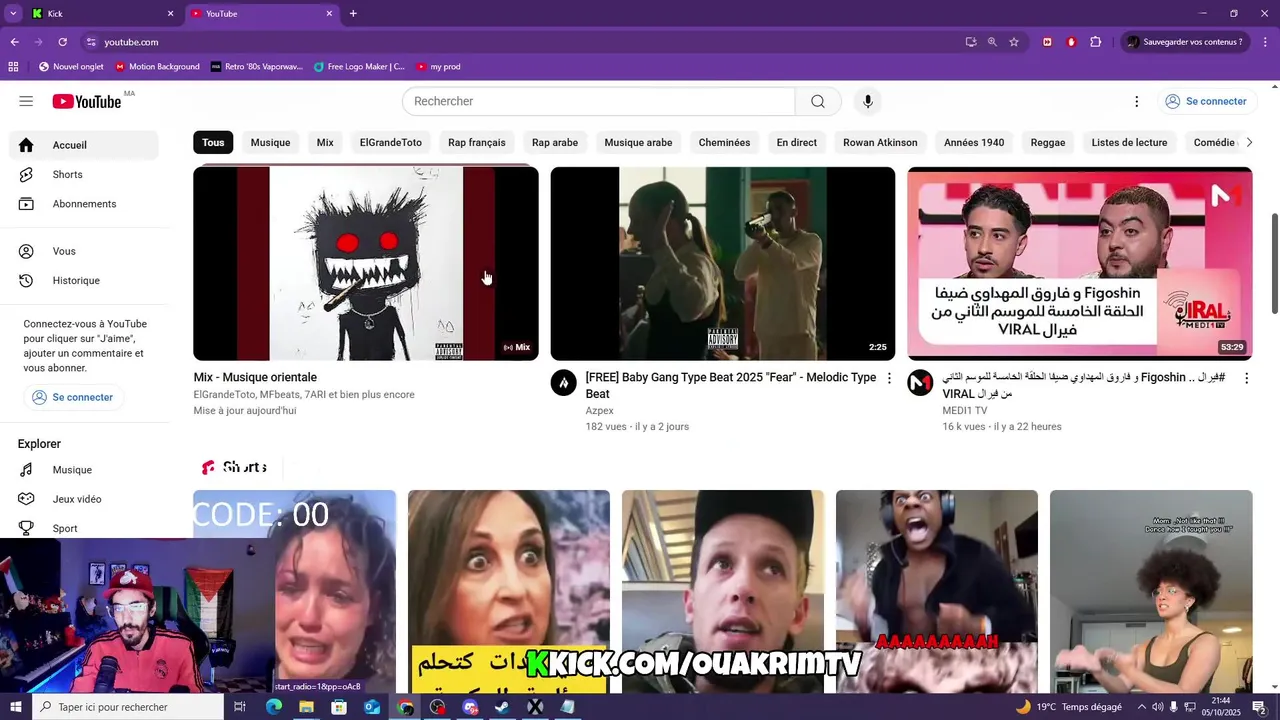
Task: Open options for Figoshin VIRAL video
Action: (1246, 378)
